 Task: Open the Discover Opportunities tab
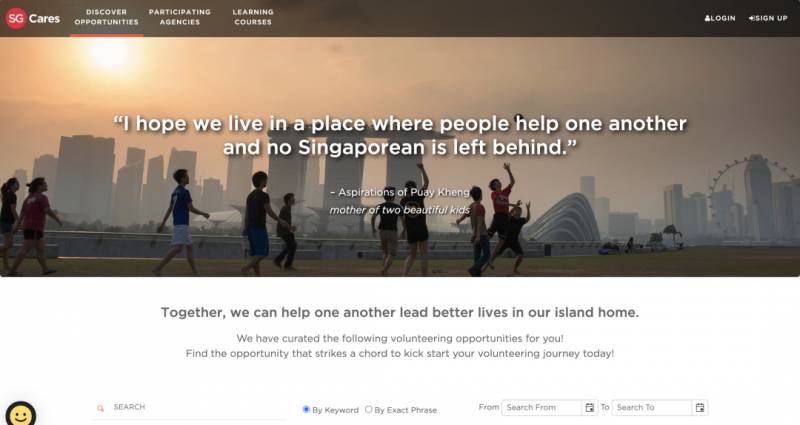pos(107,17)
